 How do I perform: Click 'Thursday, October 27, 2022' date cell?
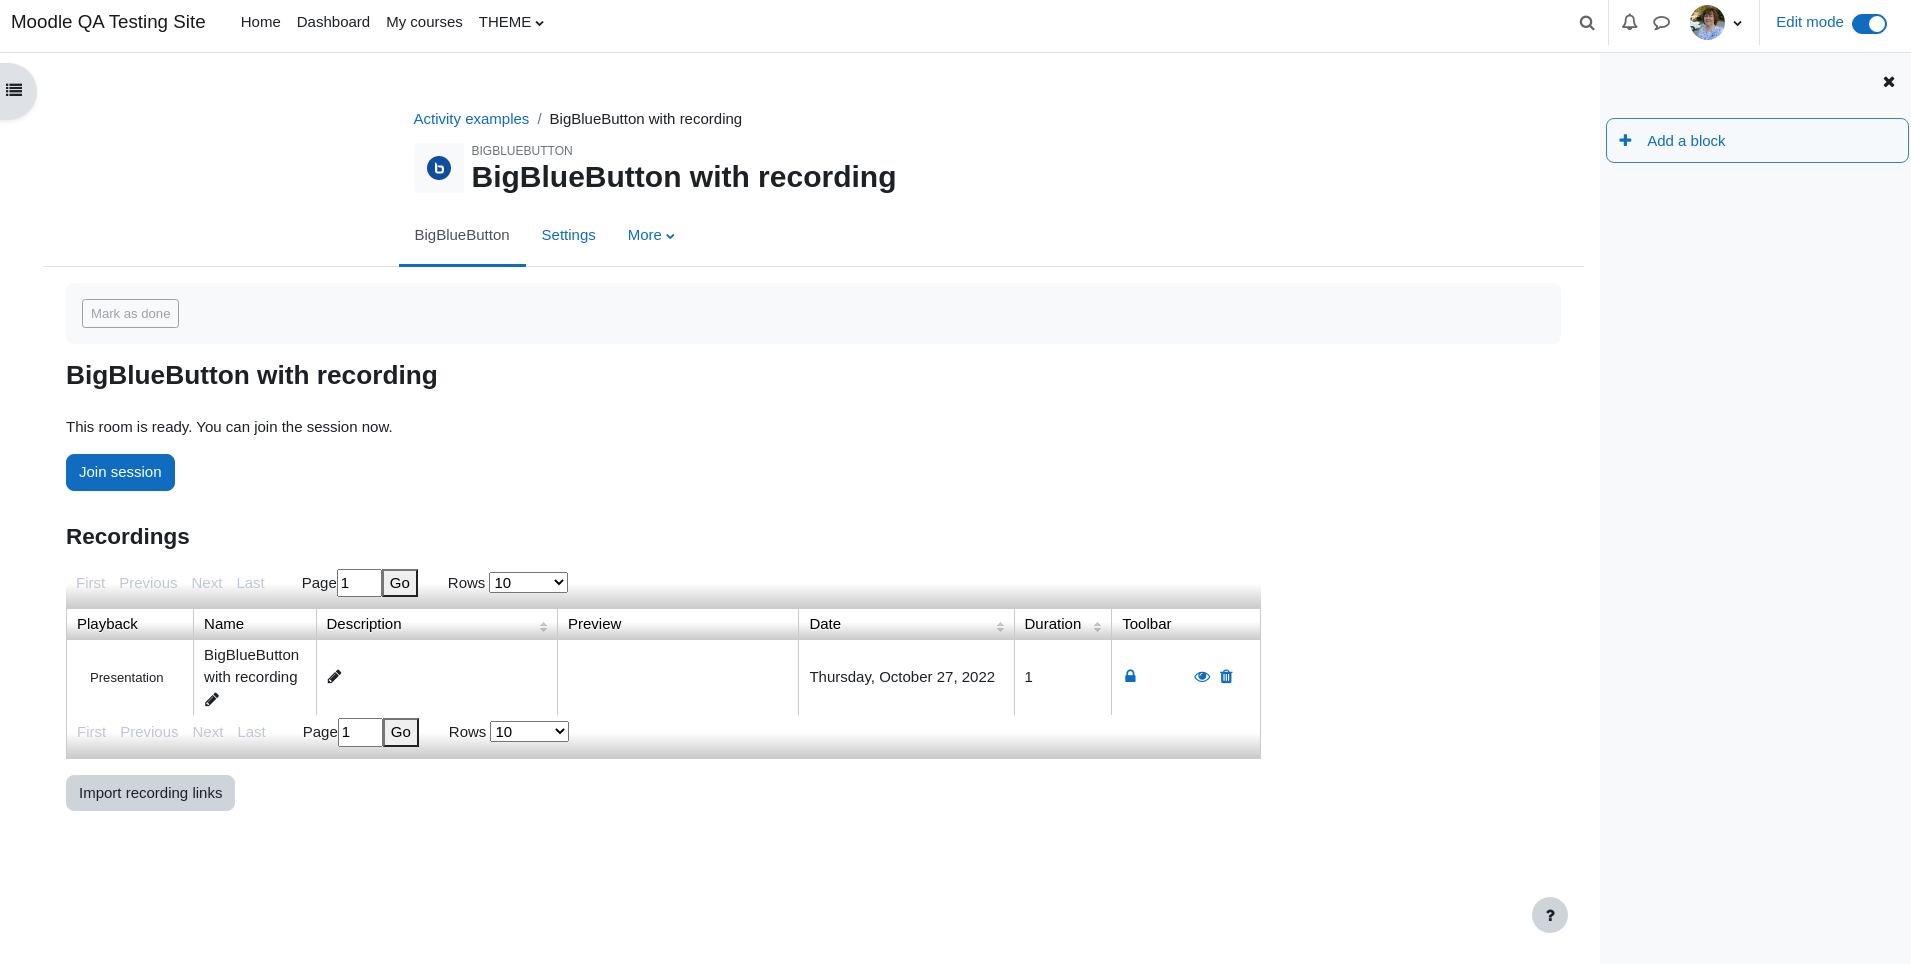(x=902, y=677)
